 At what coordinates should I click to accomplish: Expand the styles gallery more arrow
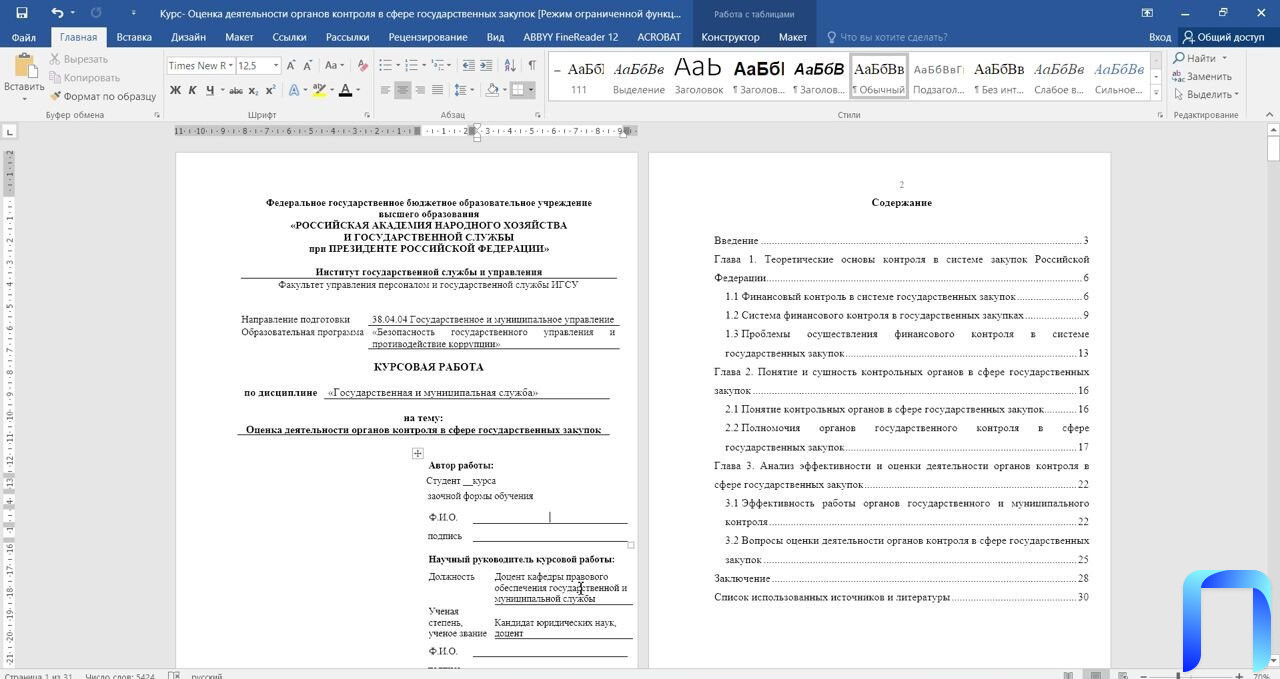click(1157, 91)
